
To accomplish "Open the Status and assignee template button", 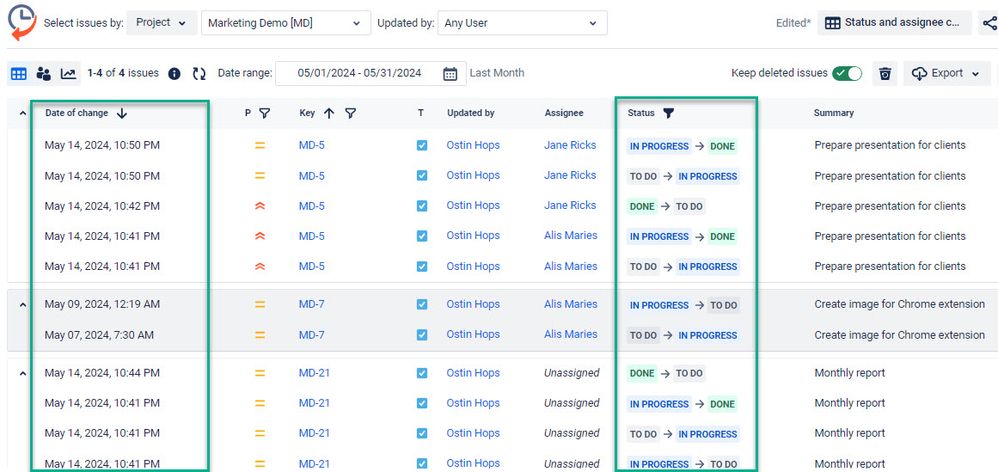I will click(x=894, y=23).
